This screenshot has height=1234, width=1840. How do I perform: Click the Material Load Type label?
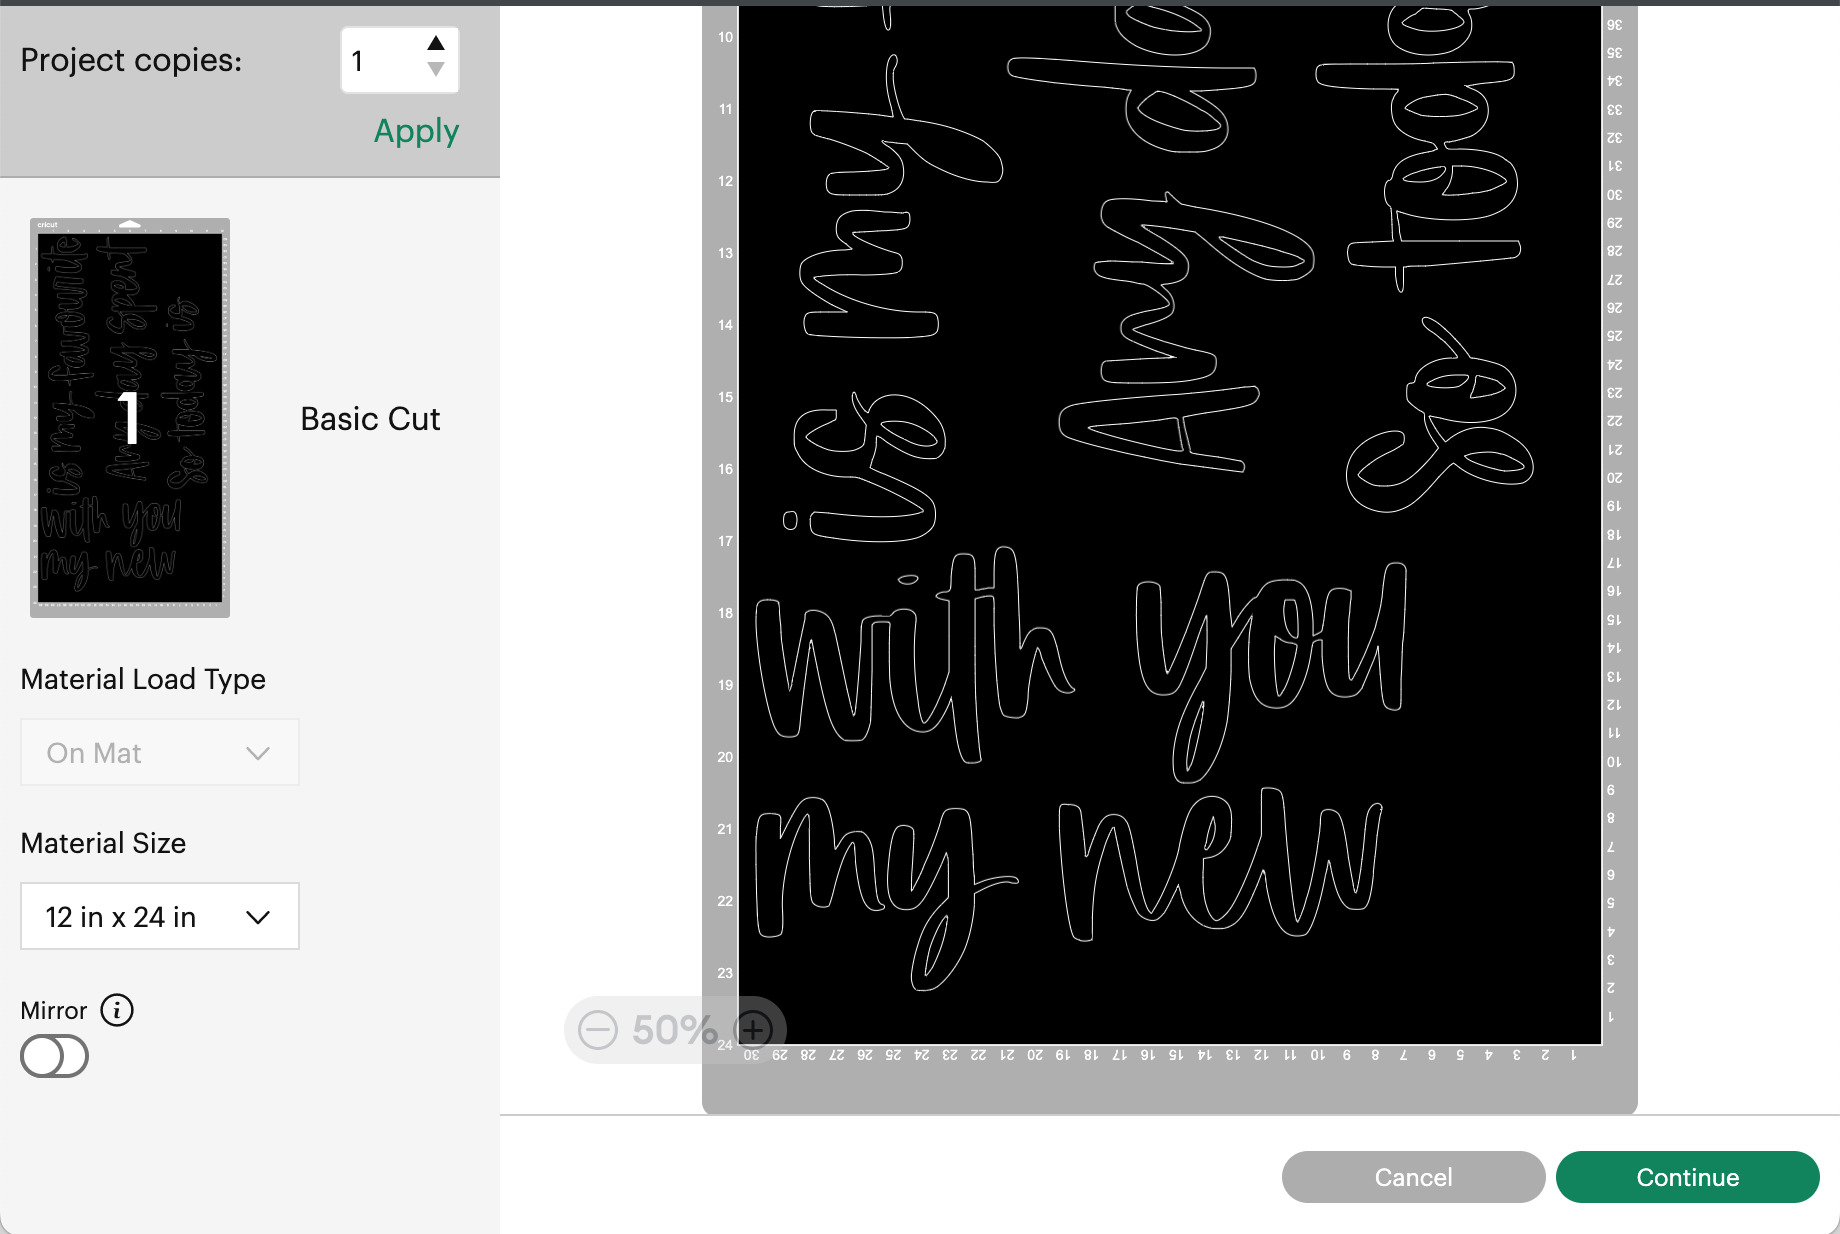click(x=143, y=679)
